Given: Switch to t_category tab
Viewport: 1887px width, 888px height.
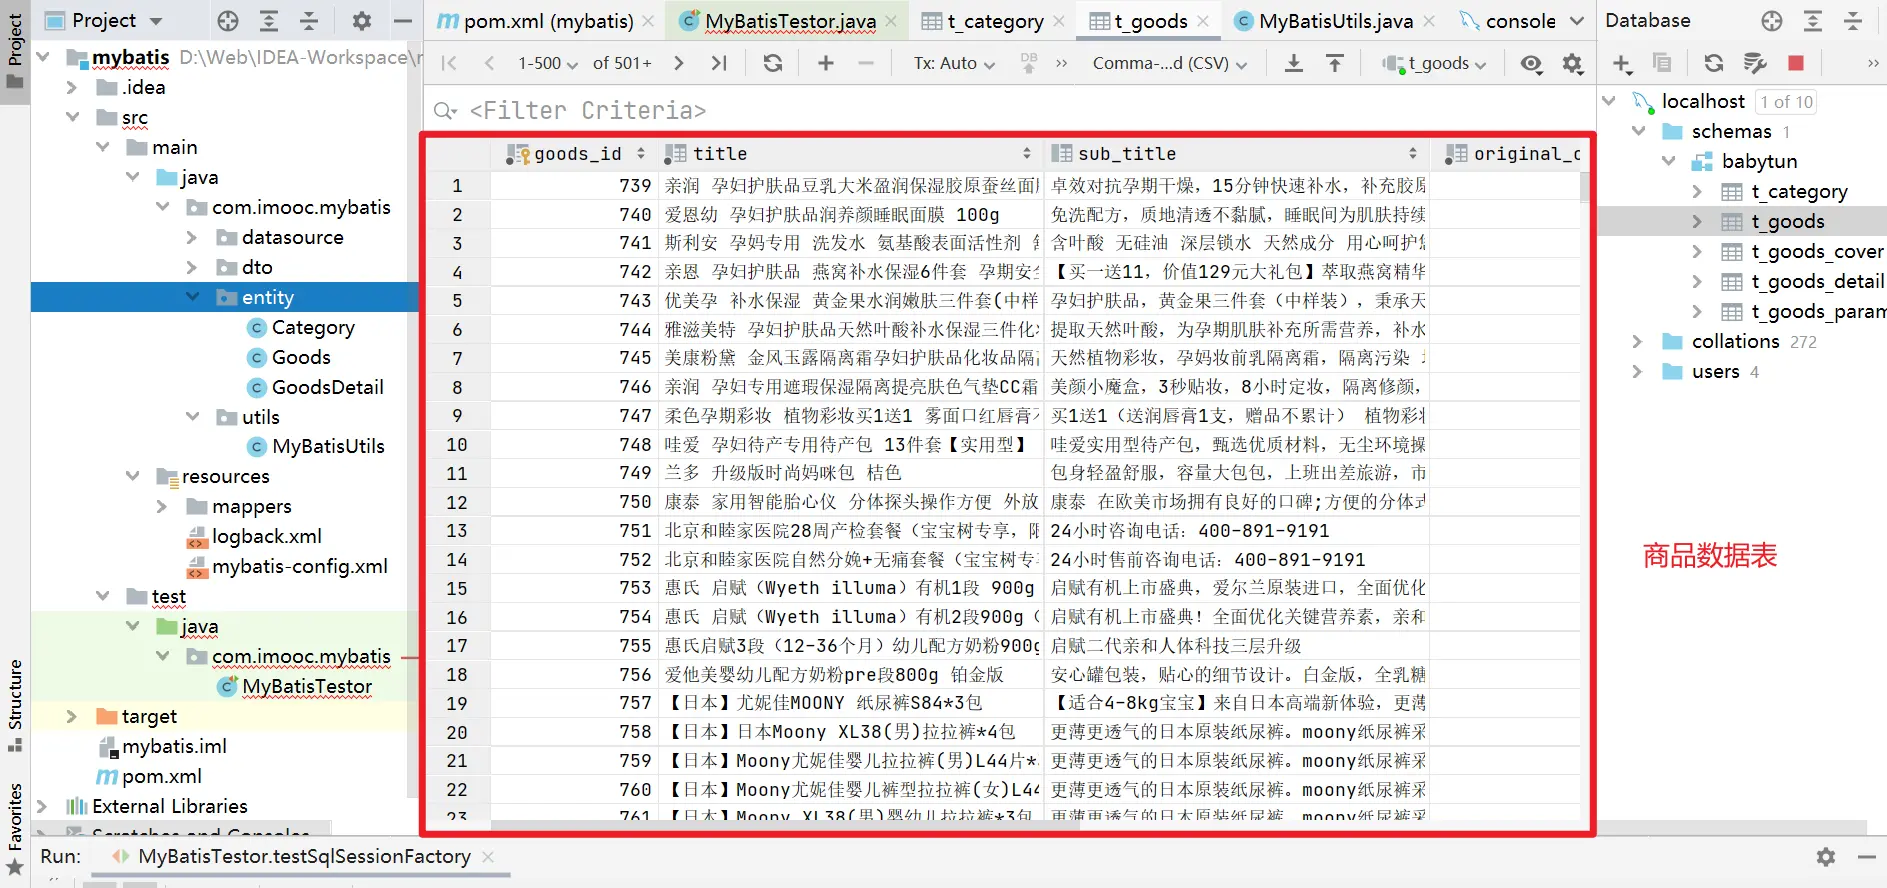Looking at the screenshot, I should coord(994,21).
